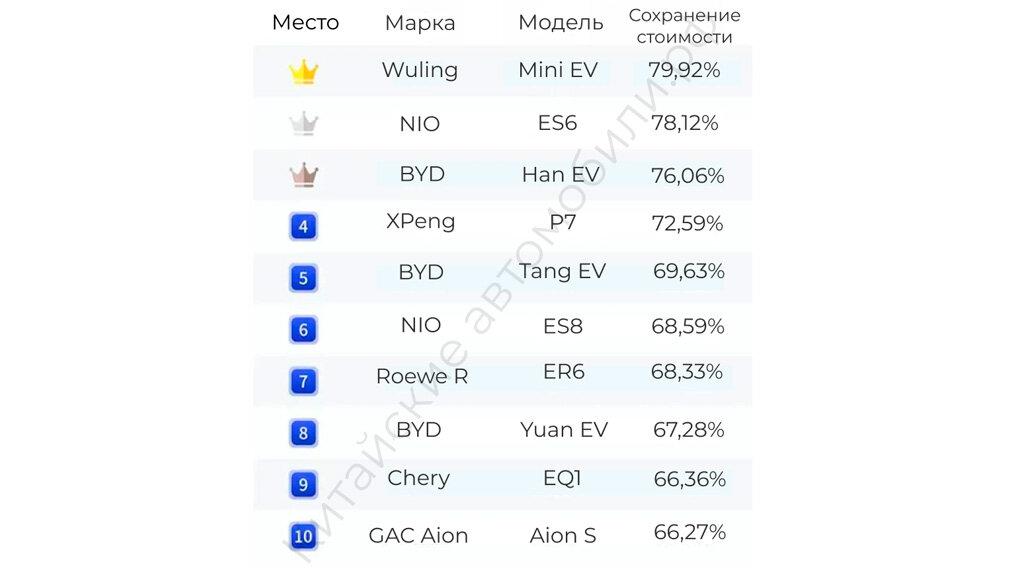
Task: Click the Wuling brand cell
Action: click(x=419, y=70)
